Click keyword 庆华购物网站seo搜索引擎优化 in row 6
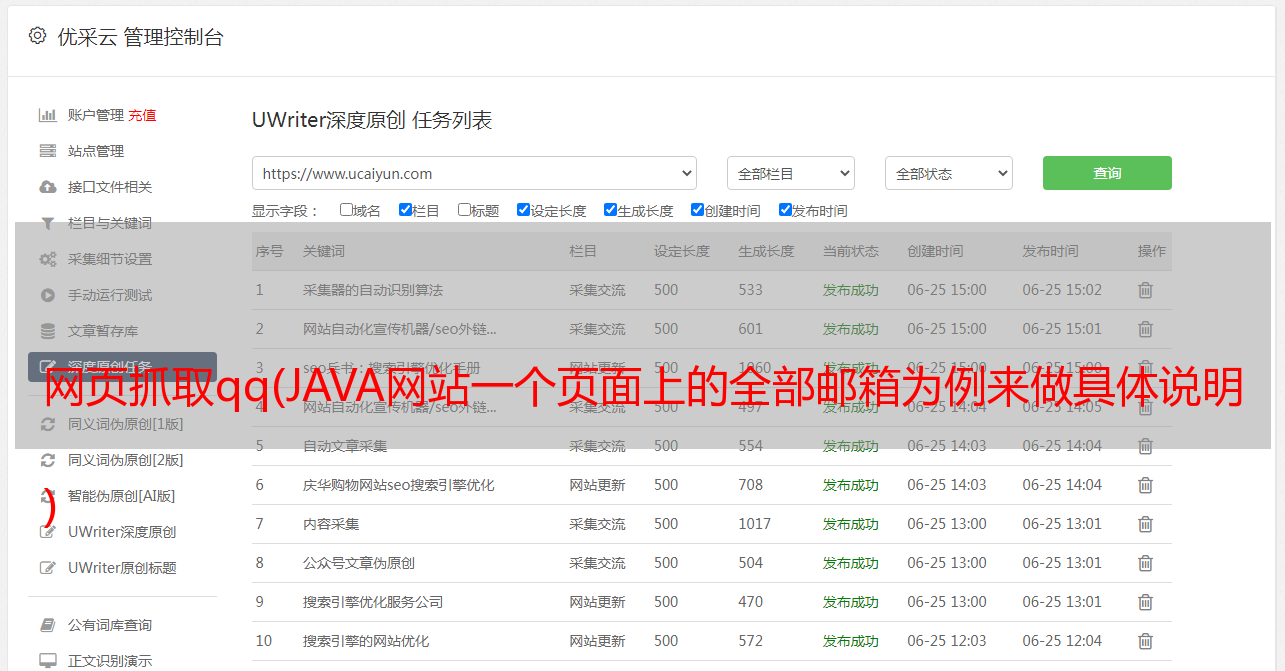Image resolution: width=1285 pixels, height=671 pixels. coord(398,485)
